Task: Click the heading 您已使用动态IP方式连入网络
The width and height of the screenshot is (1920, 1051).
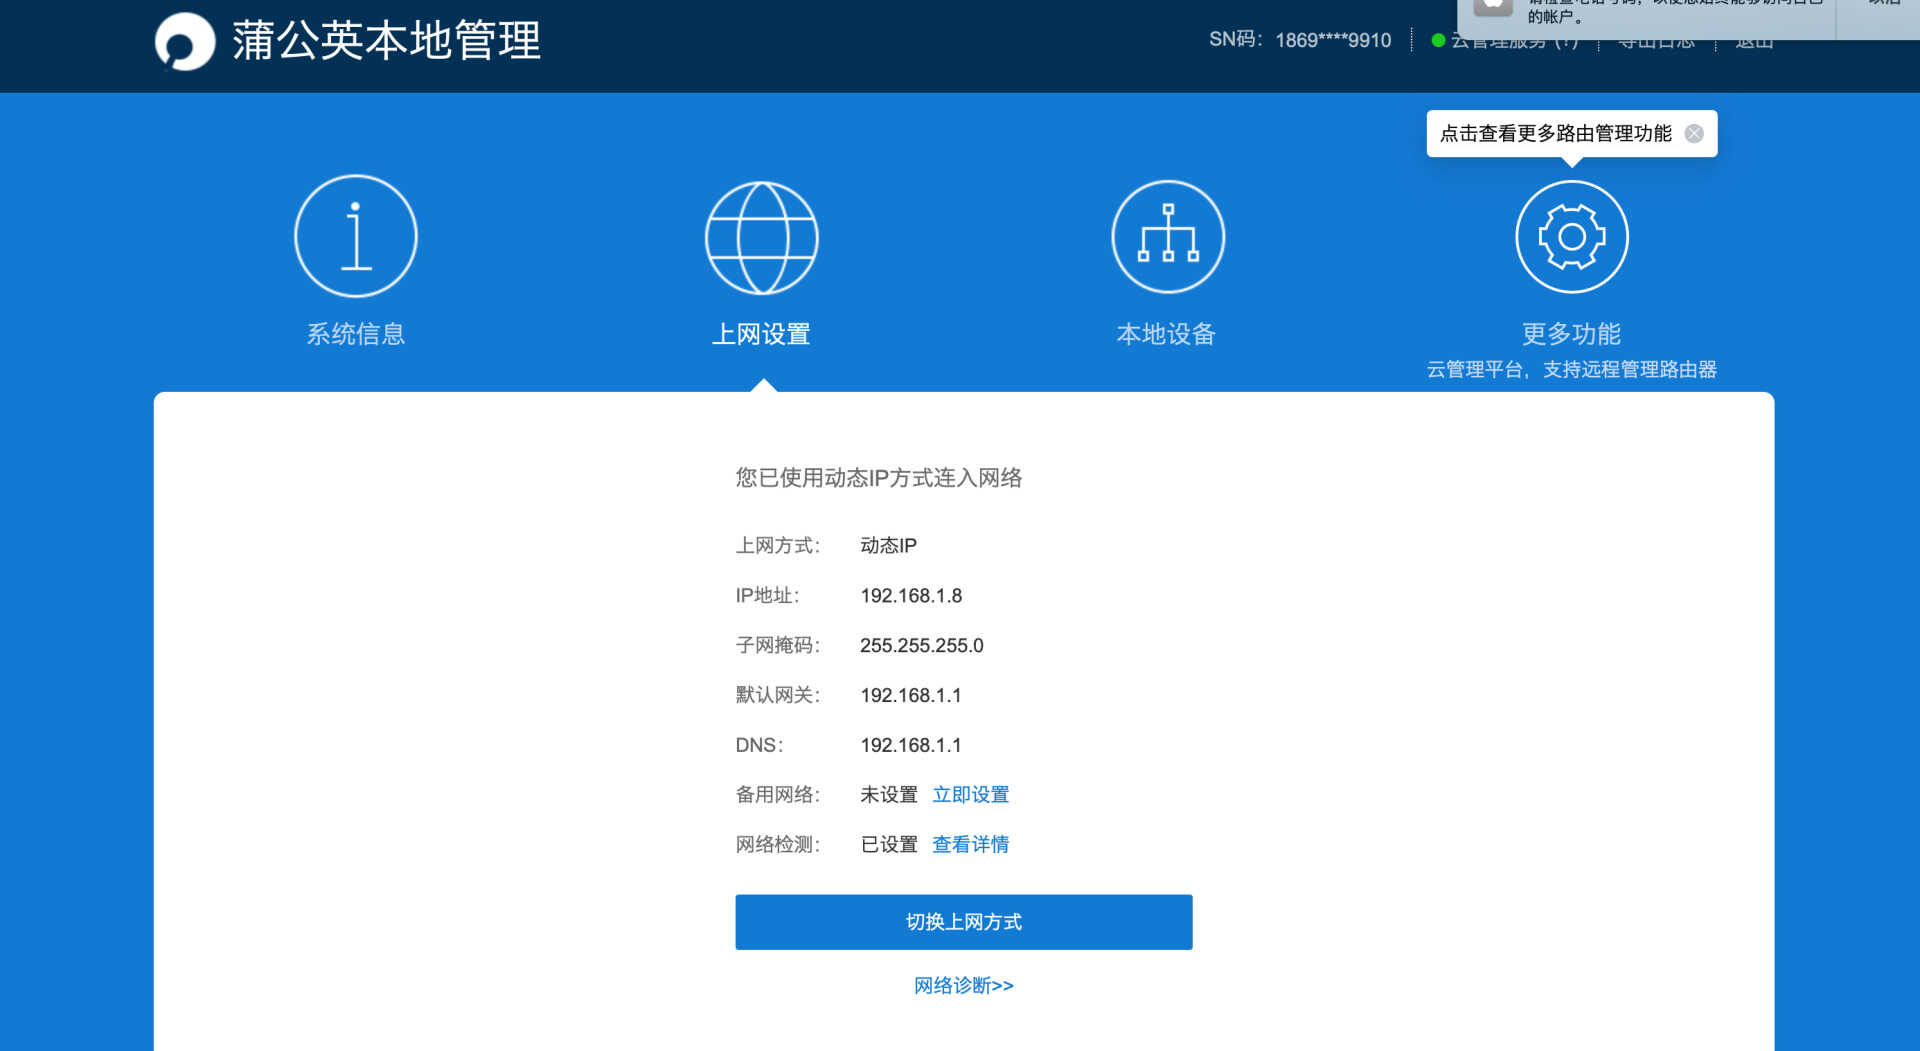Action: coord(879,478)
